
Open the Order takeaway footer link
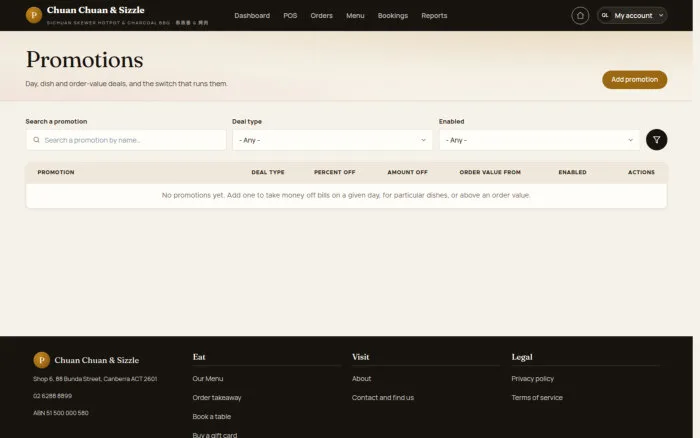click(217, 397)
